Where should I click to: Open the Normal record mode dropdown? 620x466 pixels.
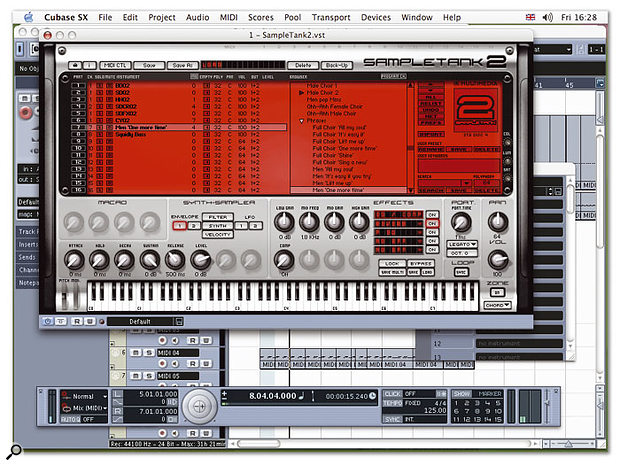click(x=84, y=396)
